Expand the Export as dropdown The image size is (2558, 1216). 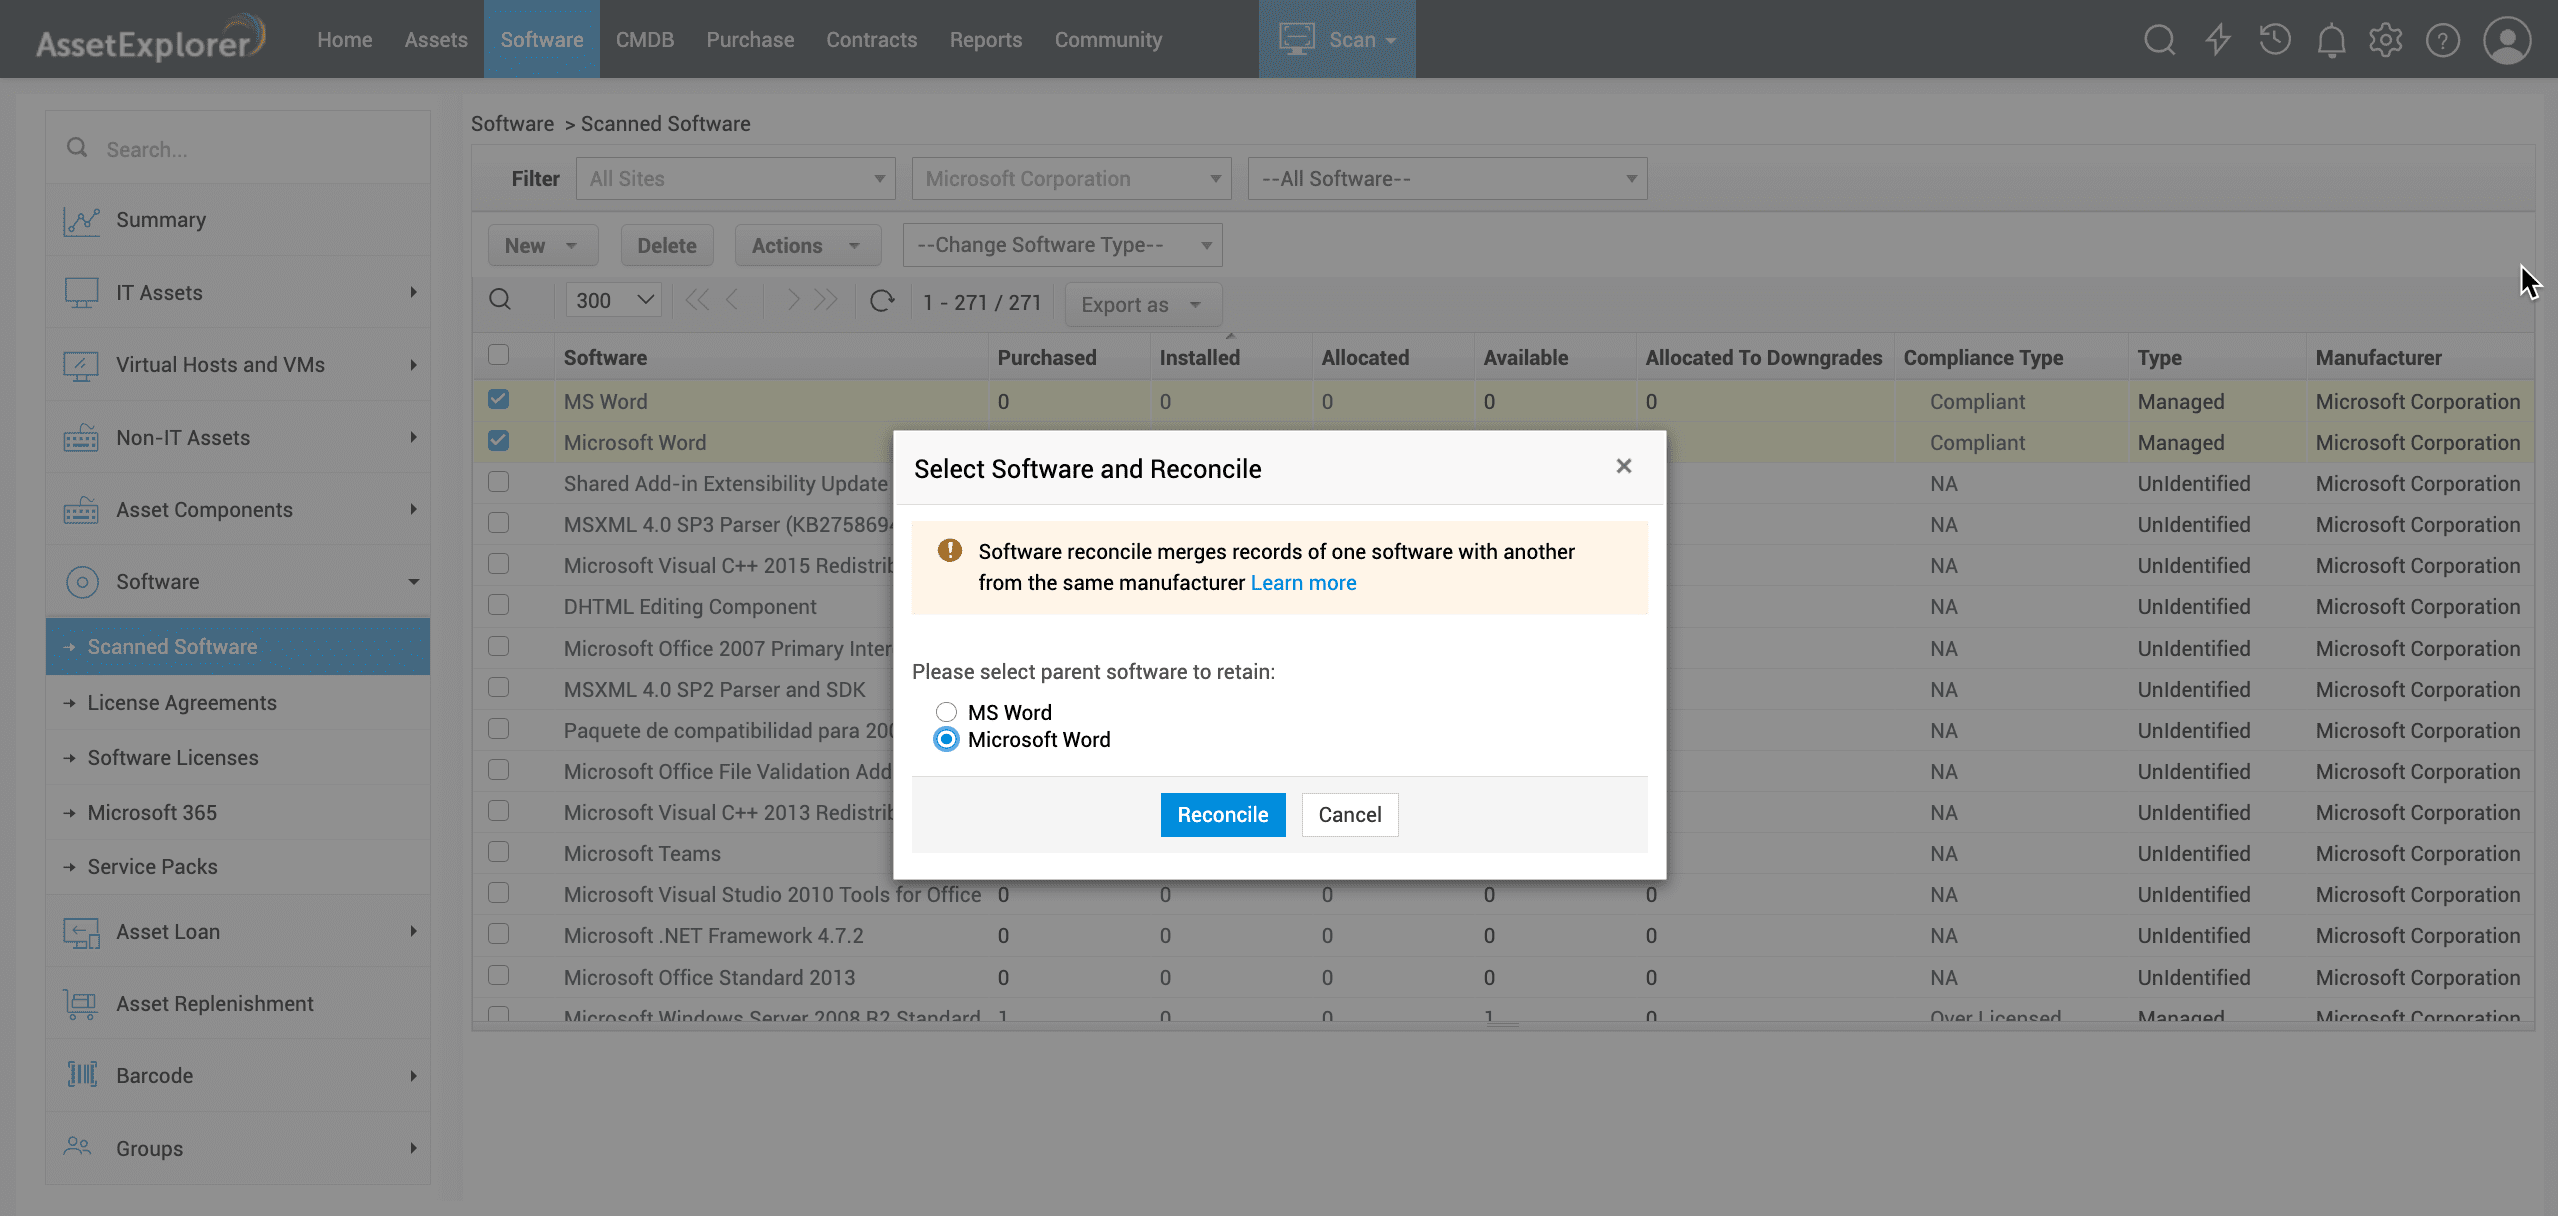(1142, 305)
